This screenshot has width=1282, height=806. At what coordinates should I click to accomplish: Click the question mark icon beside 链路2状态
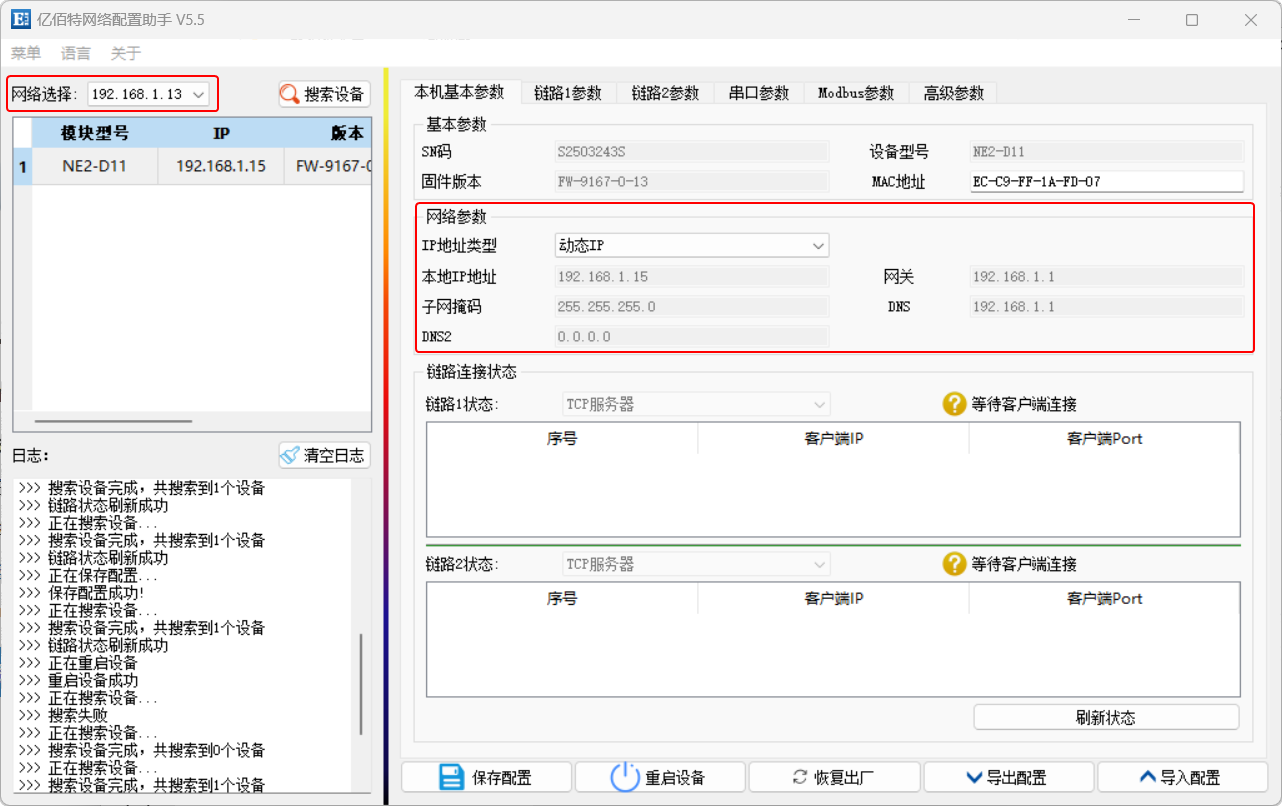click(x=954, y=564)
